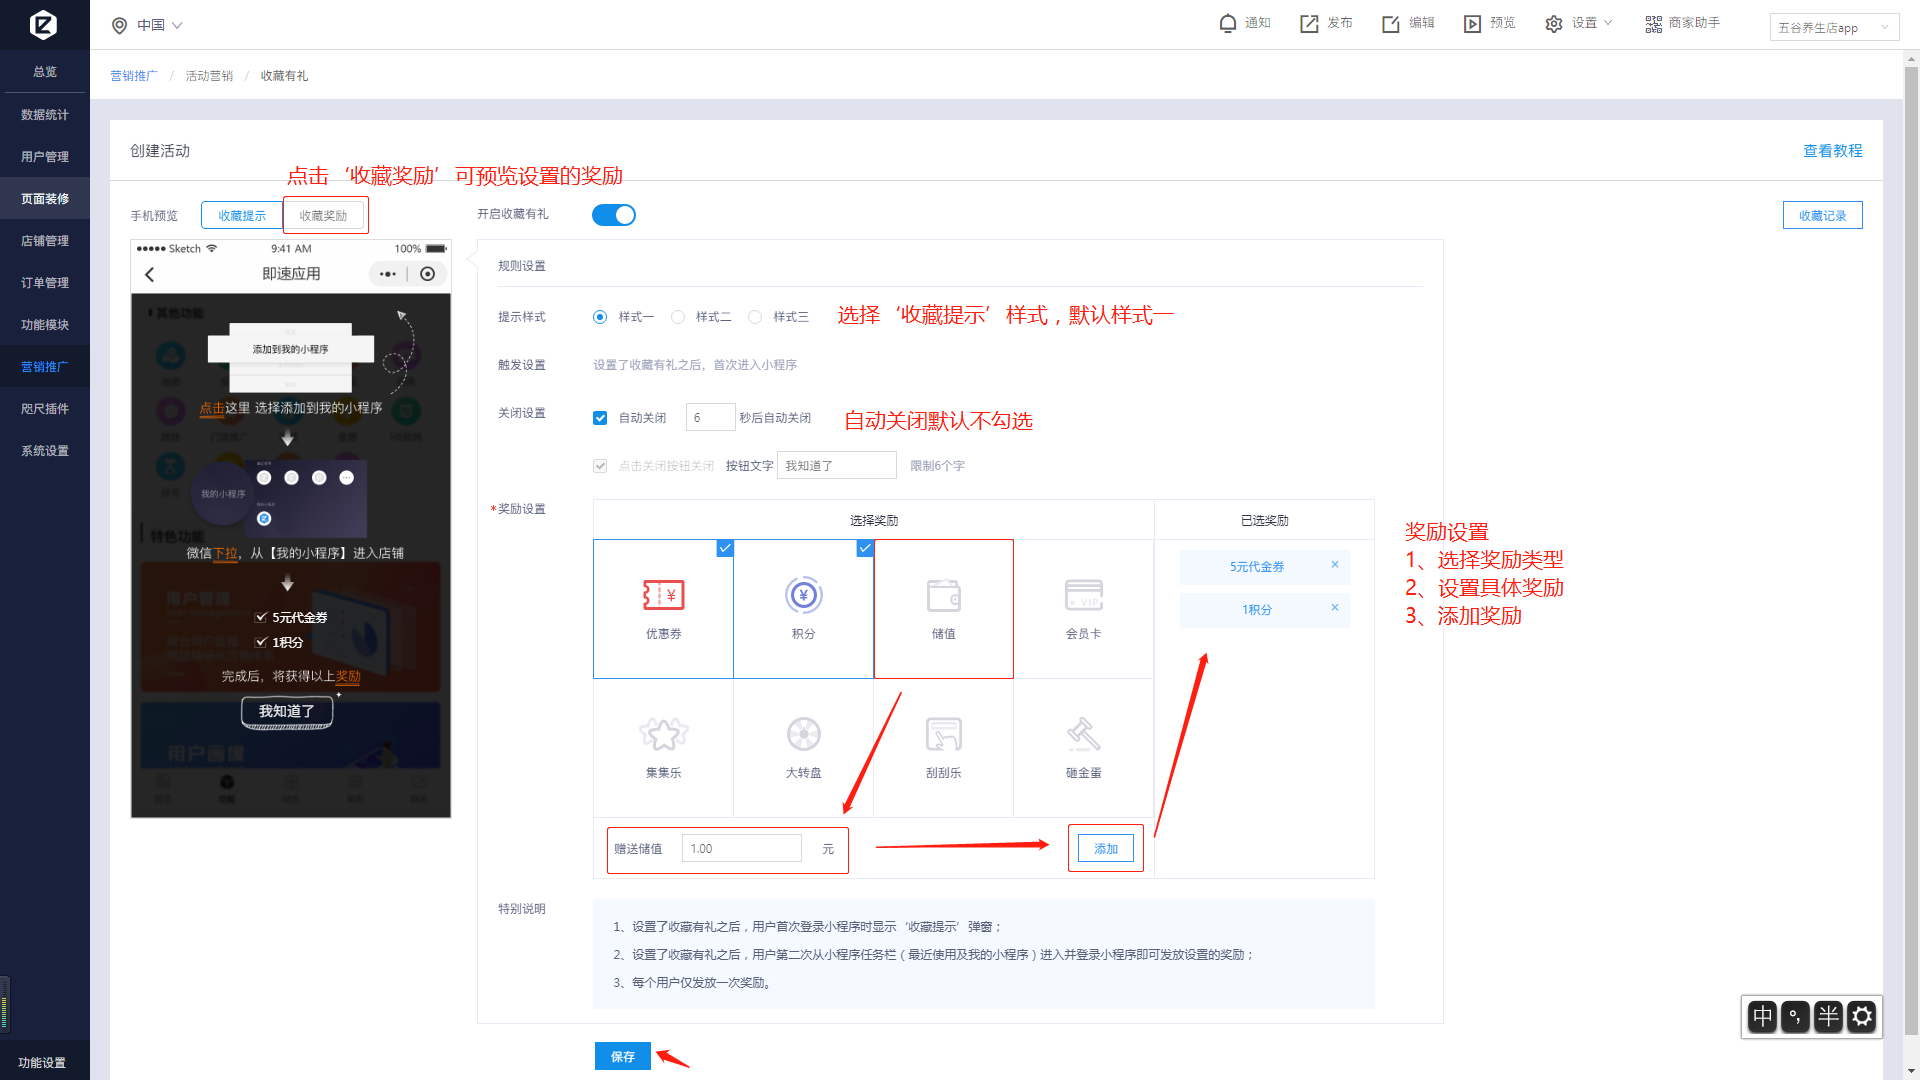Toggle the 自动关闭 checkbox

pyautogui.click(x=600, y=418)
